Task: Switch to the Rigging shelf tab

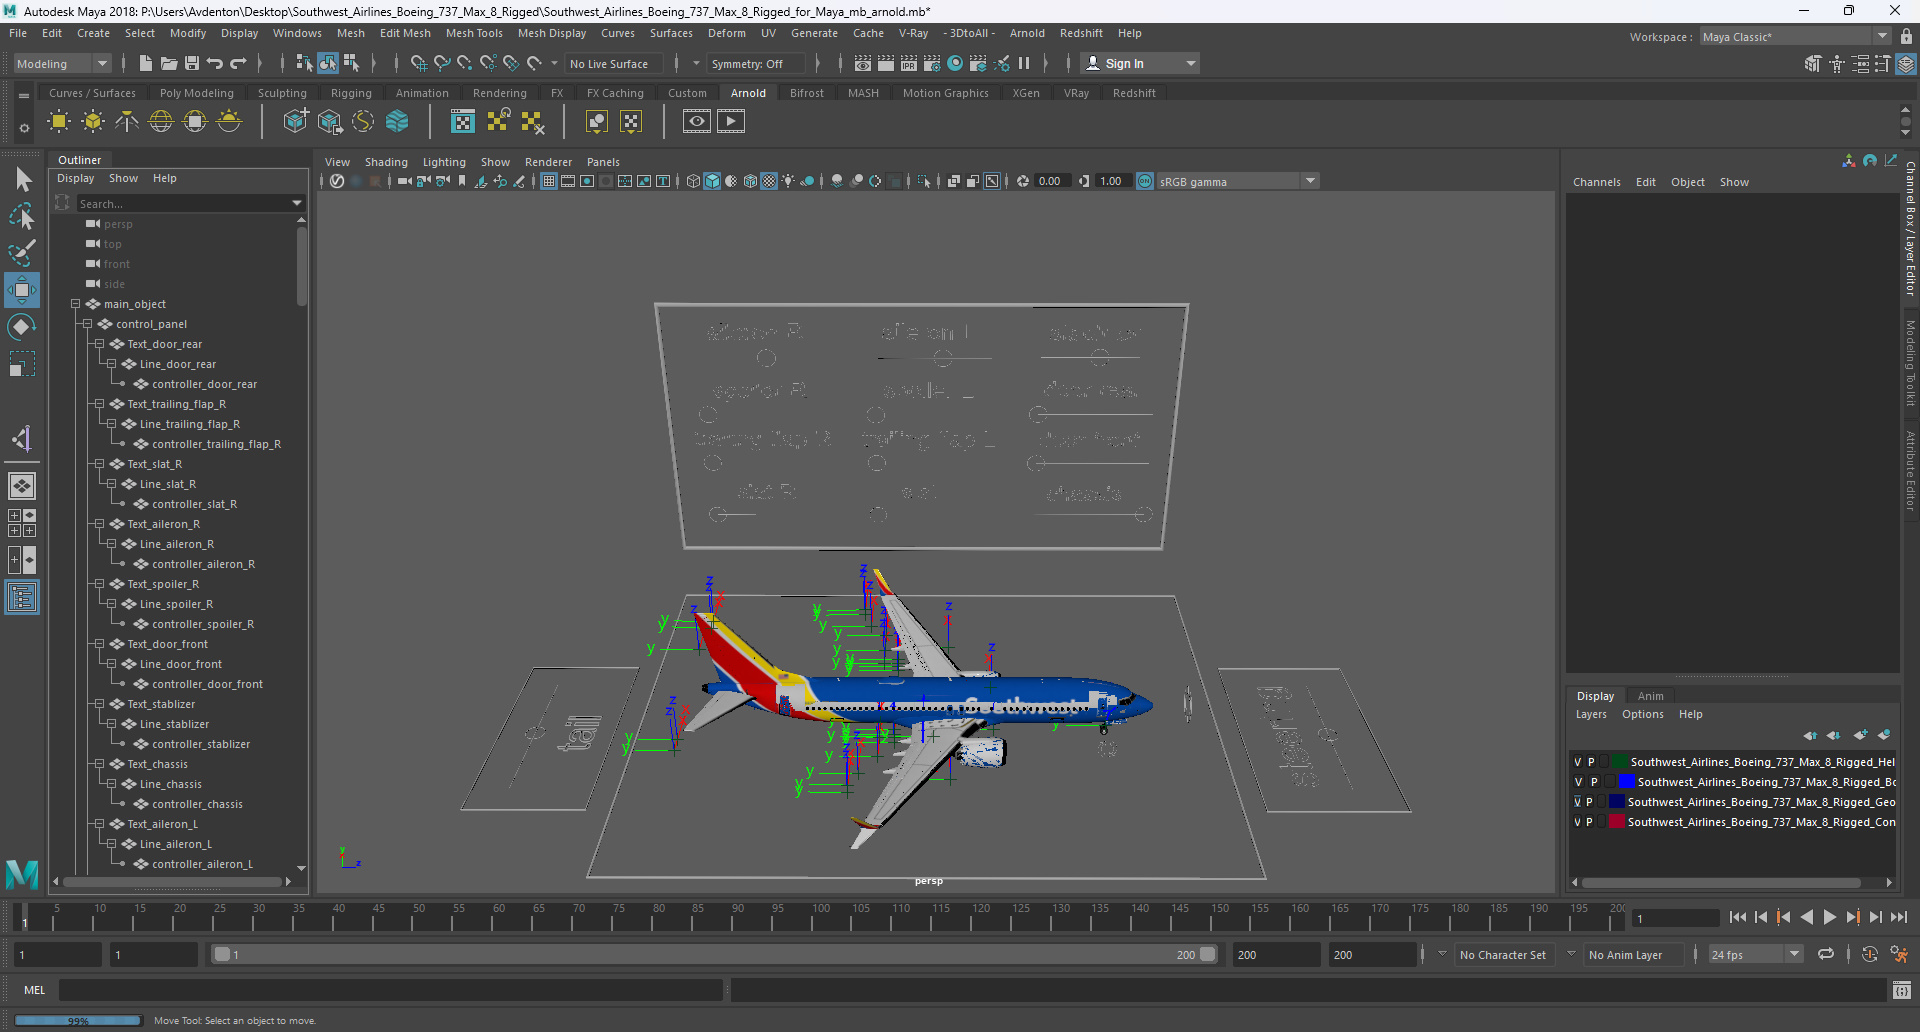Action: (351, 93)
